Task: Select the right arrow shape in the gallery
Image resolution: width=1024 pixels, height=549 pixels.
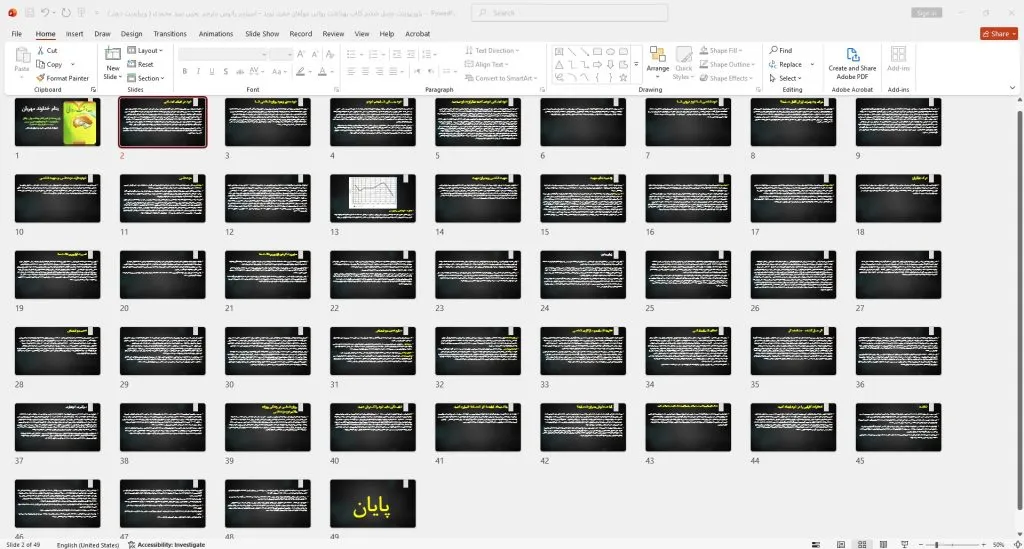Action: [x=597, y=65]
